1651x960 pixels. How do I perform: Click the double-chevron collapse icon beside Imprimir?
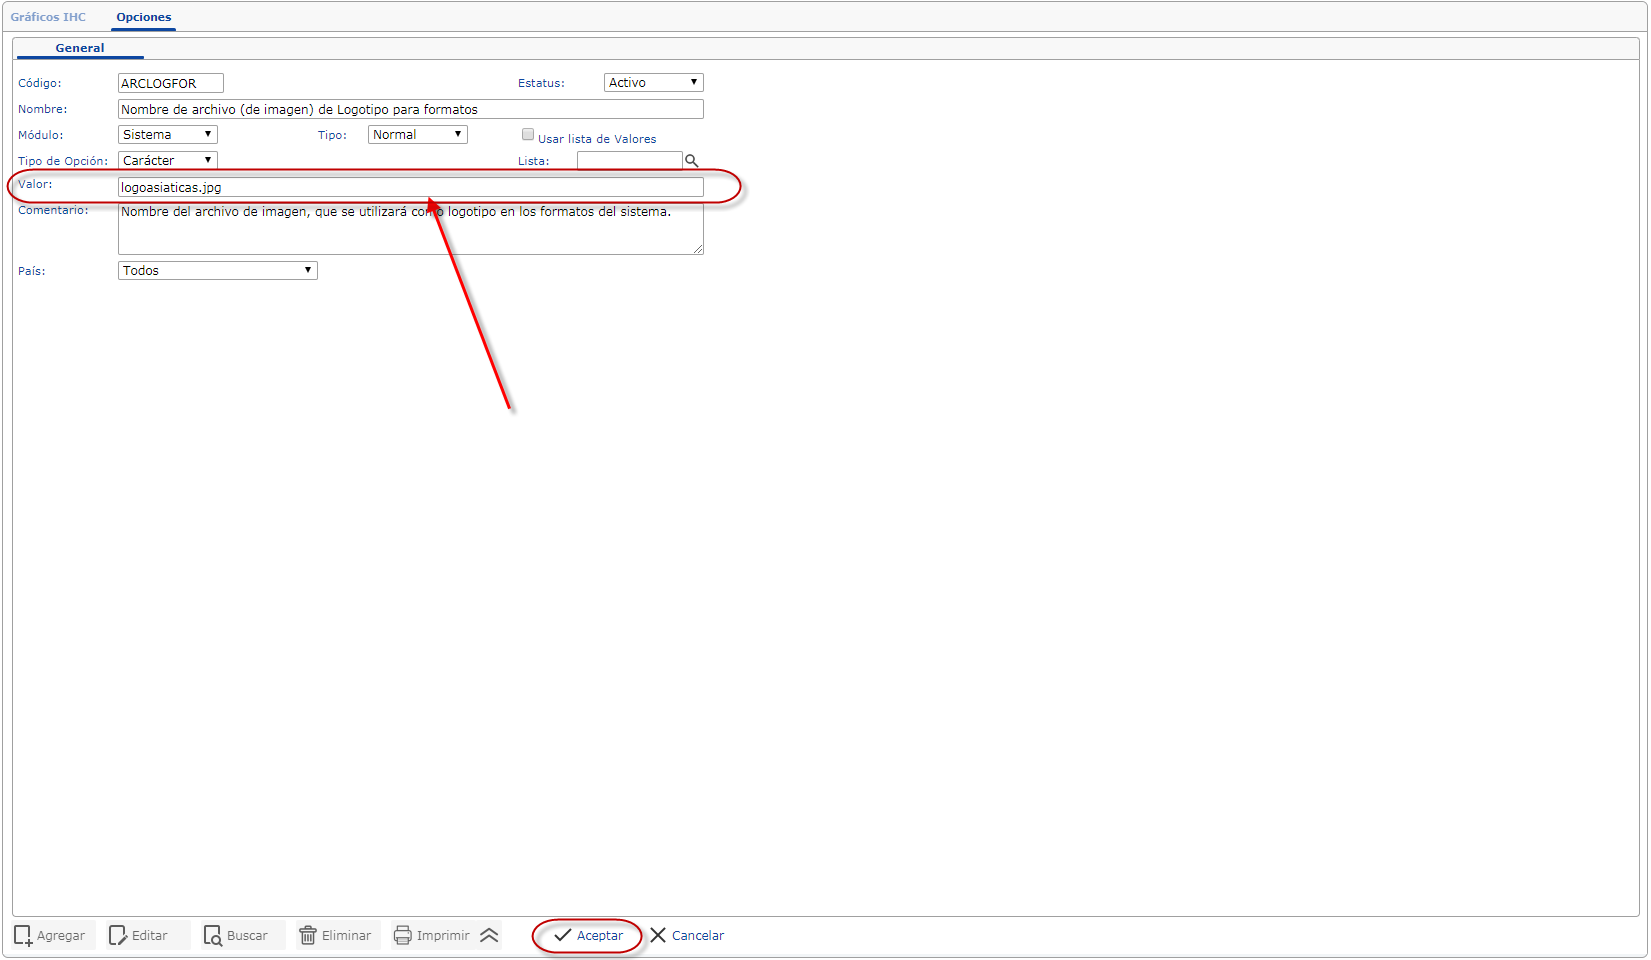489,935
